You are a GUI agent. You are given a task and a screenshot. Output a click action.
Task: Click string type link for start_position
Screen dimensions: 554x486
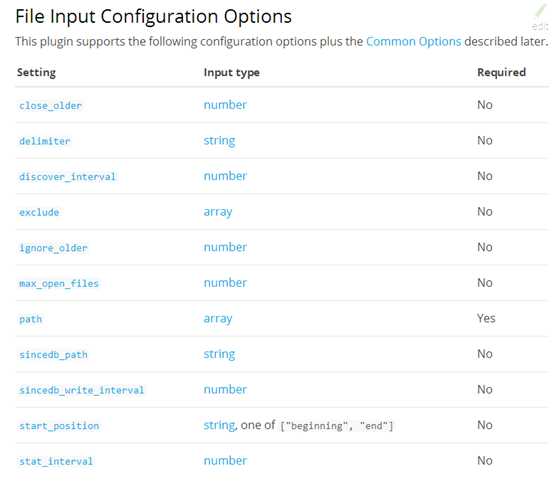click(x=219, y=425)
